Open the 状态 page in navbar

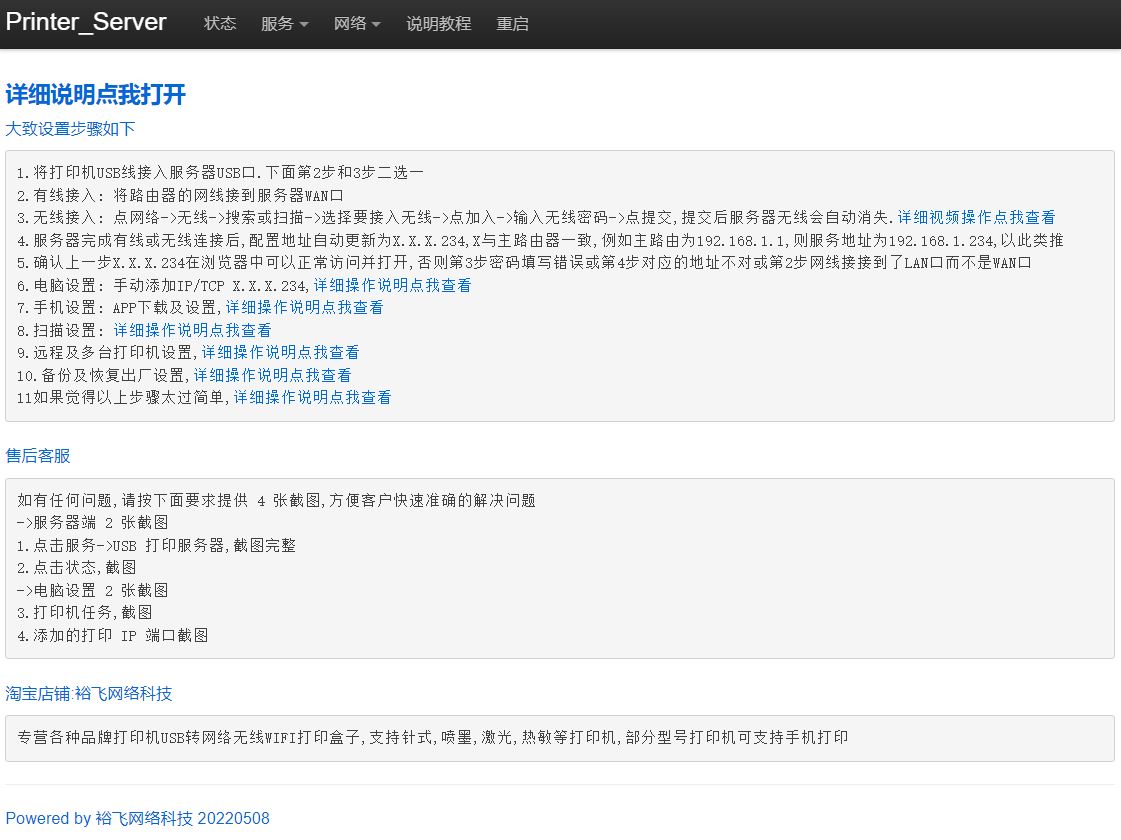[220, 23]
